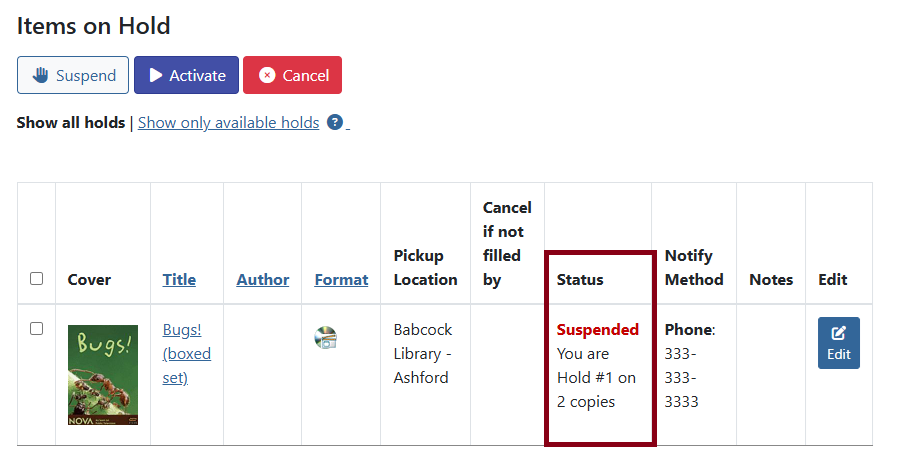
Task: Click the DVD format icon
Action: coord(326,338)
